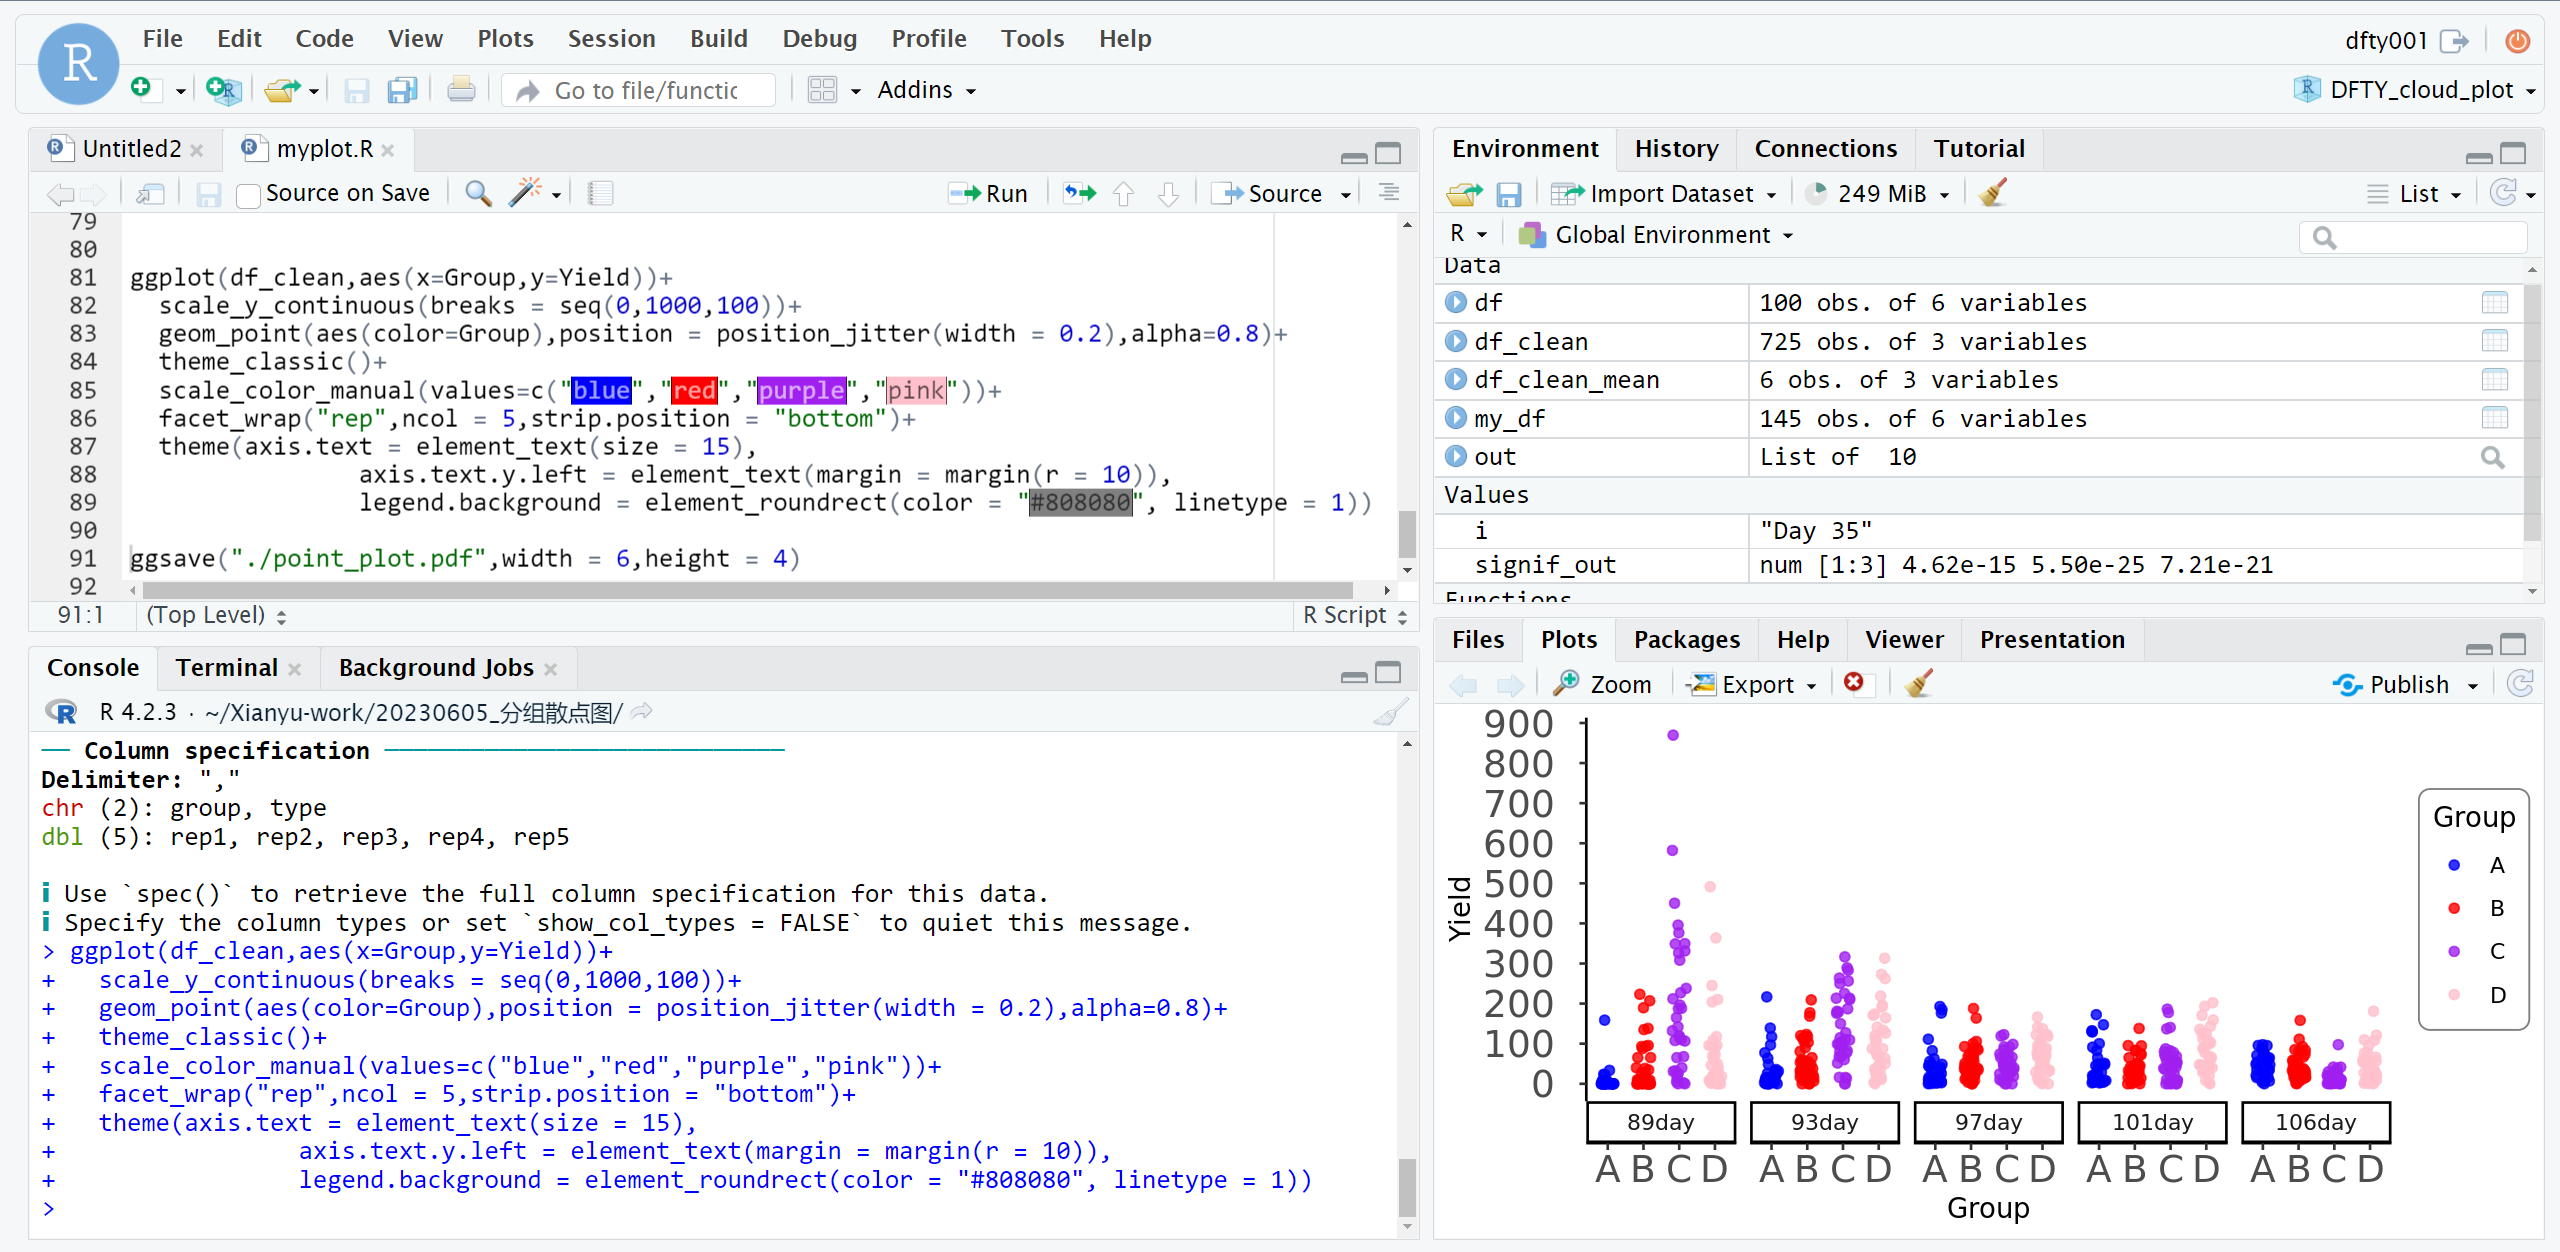The height and width of the screenshot is (1252, 2560).
Task: Click the Go to previous section arrow
Action: [x=1124, y=193]
